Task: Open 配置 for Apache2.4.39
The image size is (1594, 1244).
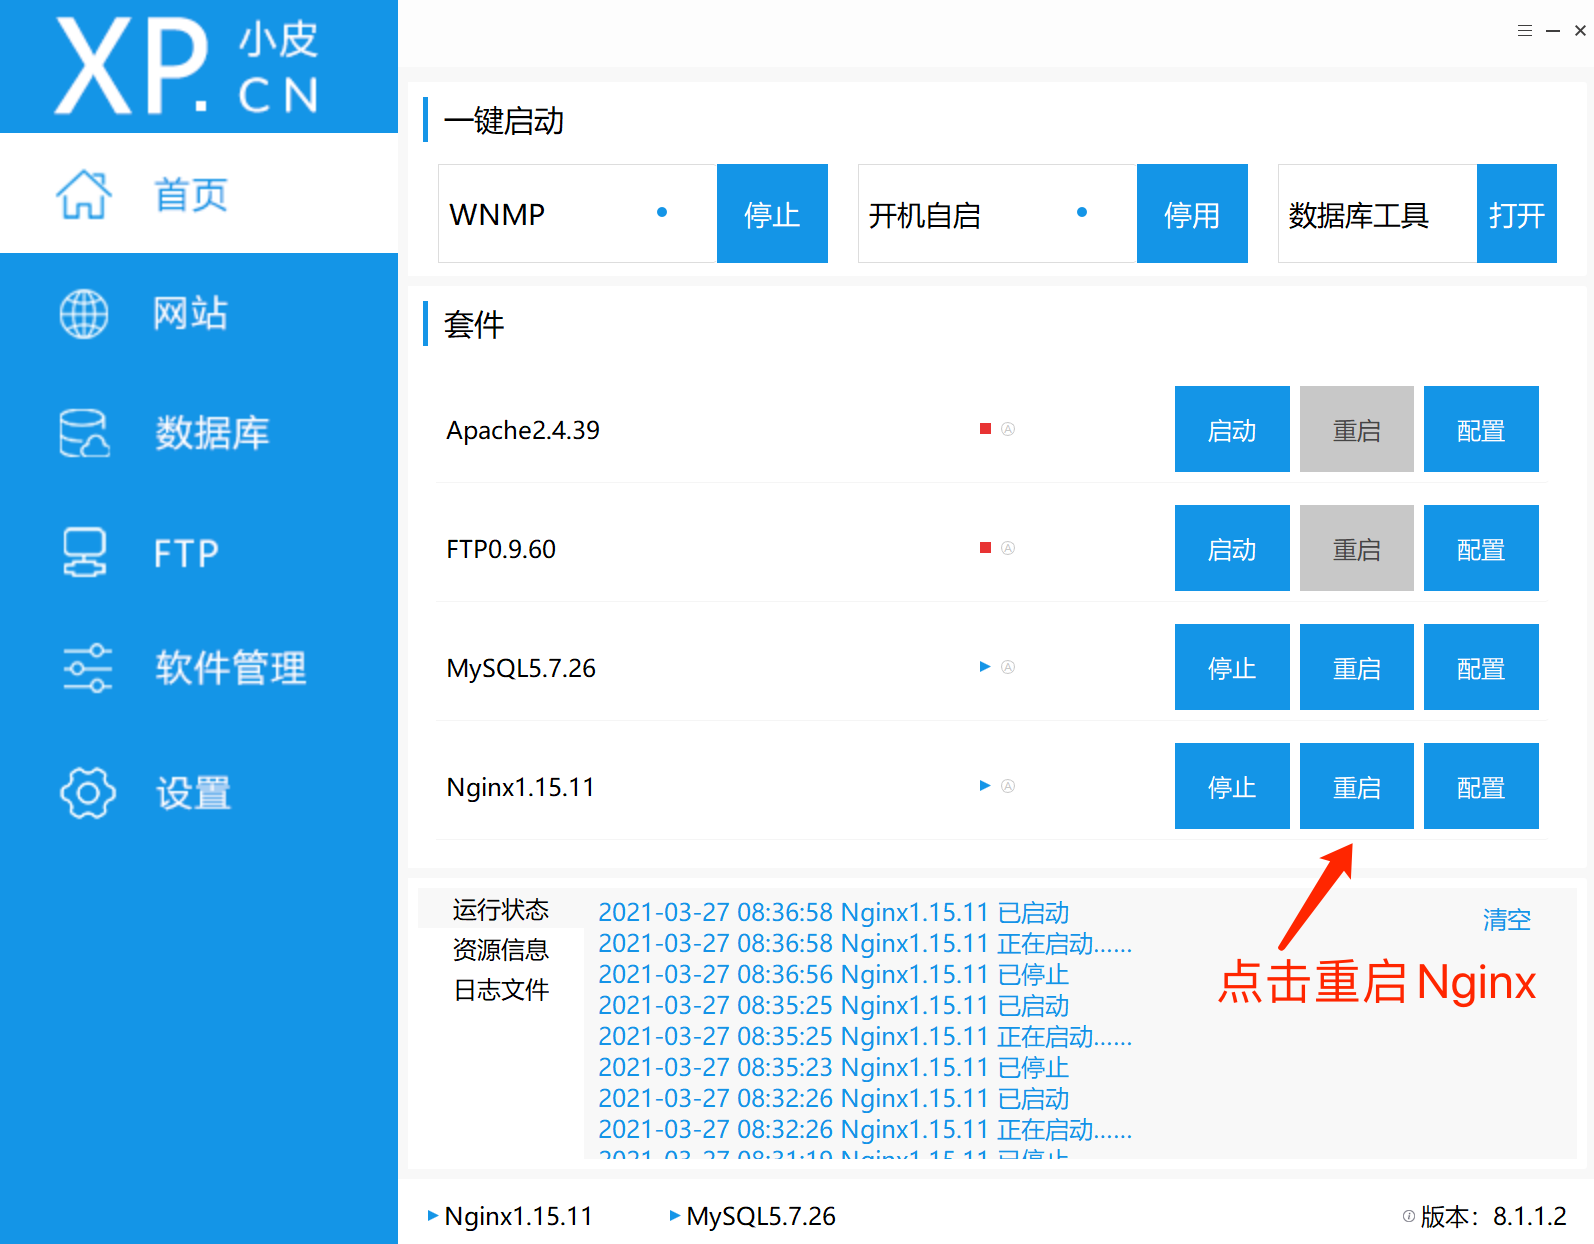Action: [1481, 429]
